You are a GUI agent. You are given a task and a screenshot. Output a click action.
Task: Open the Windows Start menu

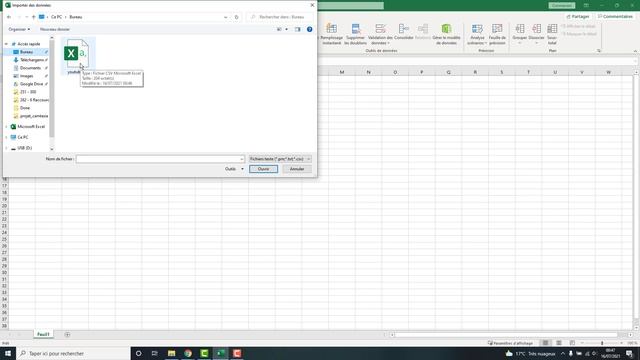[x=8, y=353]
